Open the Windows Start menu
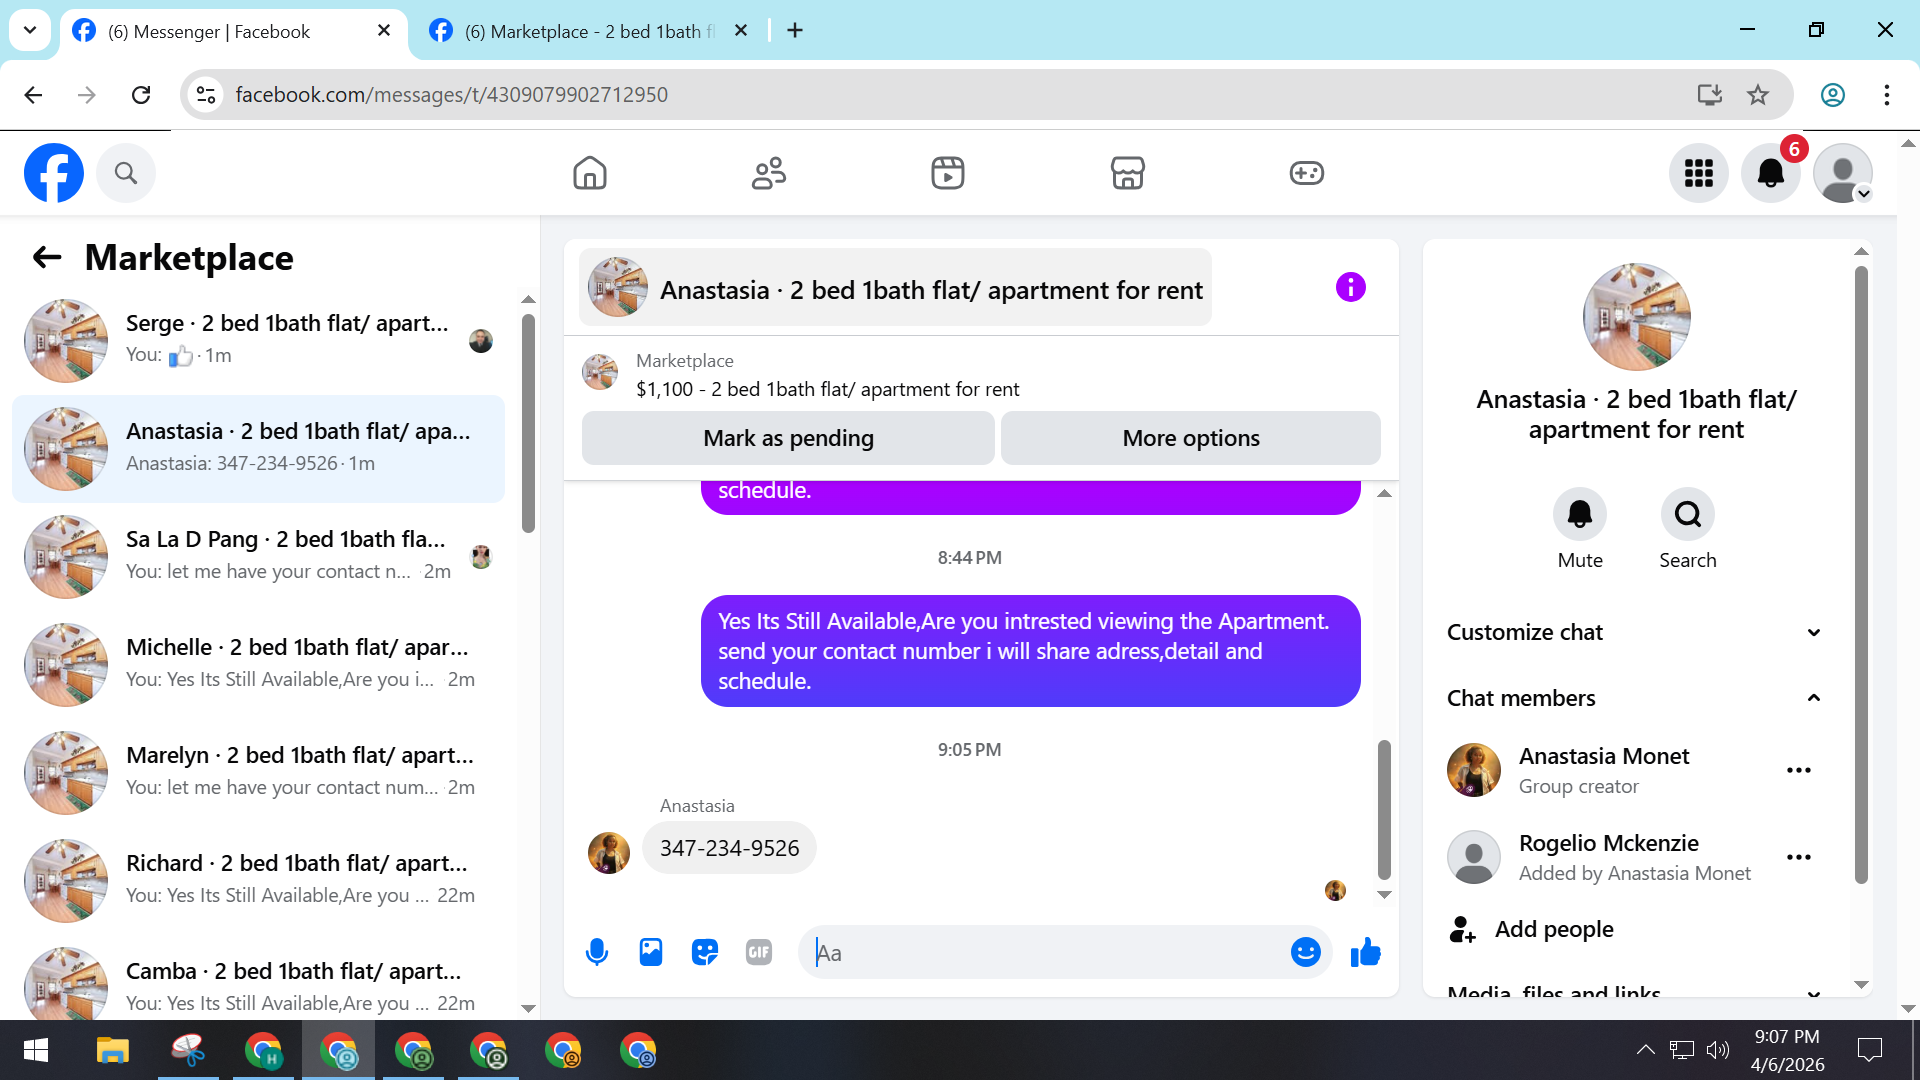Image resolution: width=1920 pixels, height=1080 pixels. (36, 1050)
